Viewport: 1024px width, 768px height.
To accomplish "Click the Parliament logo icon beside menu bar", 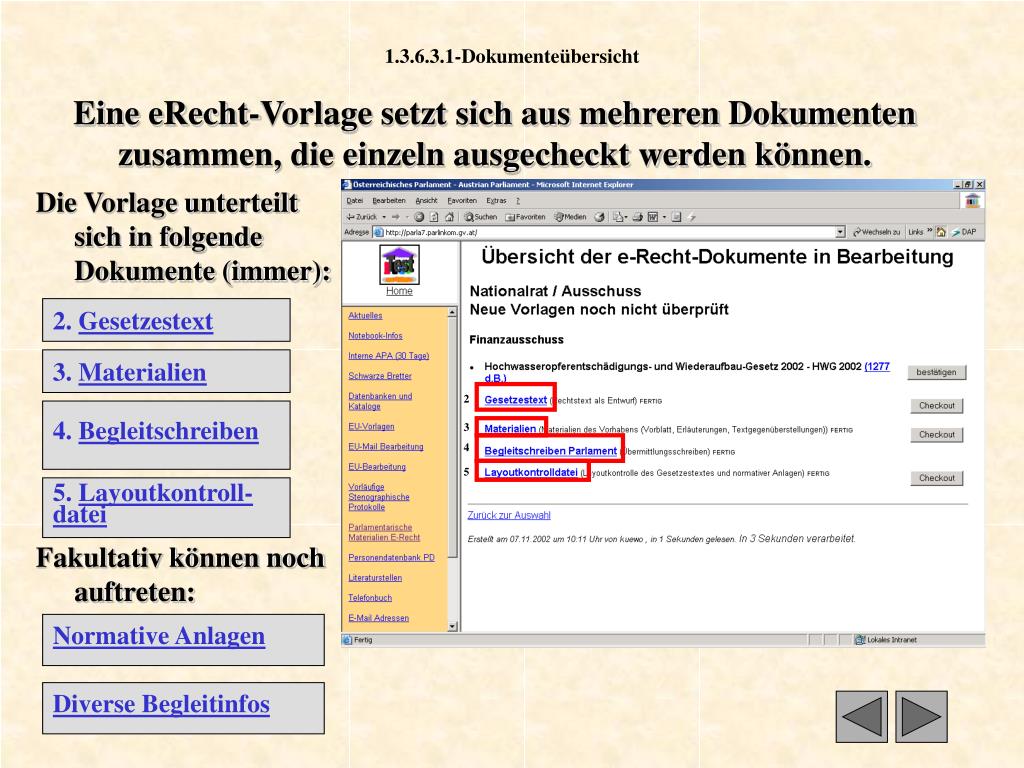I will [x=972, y=200].
